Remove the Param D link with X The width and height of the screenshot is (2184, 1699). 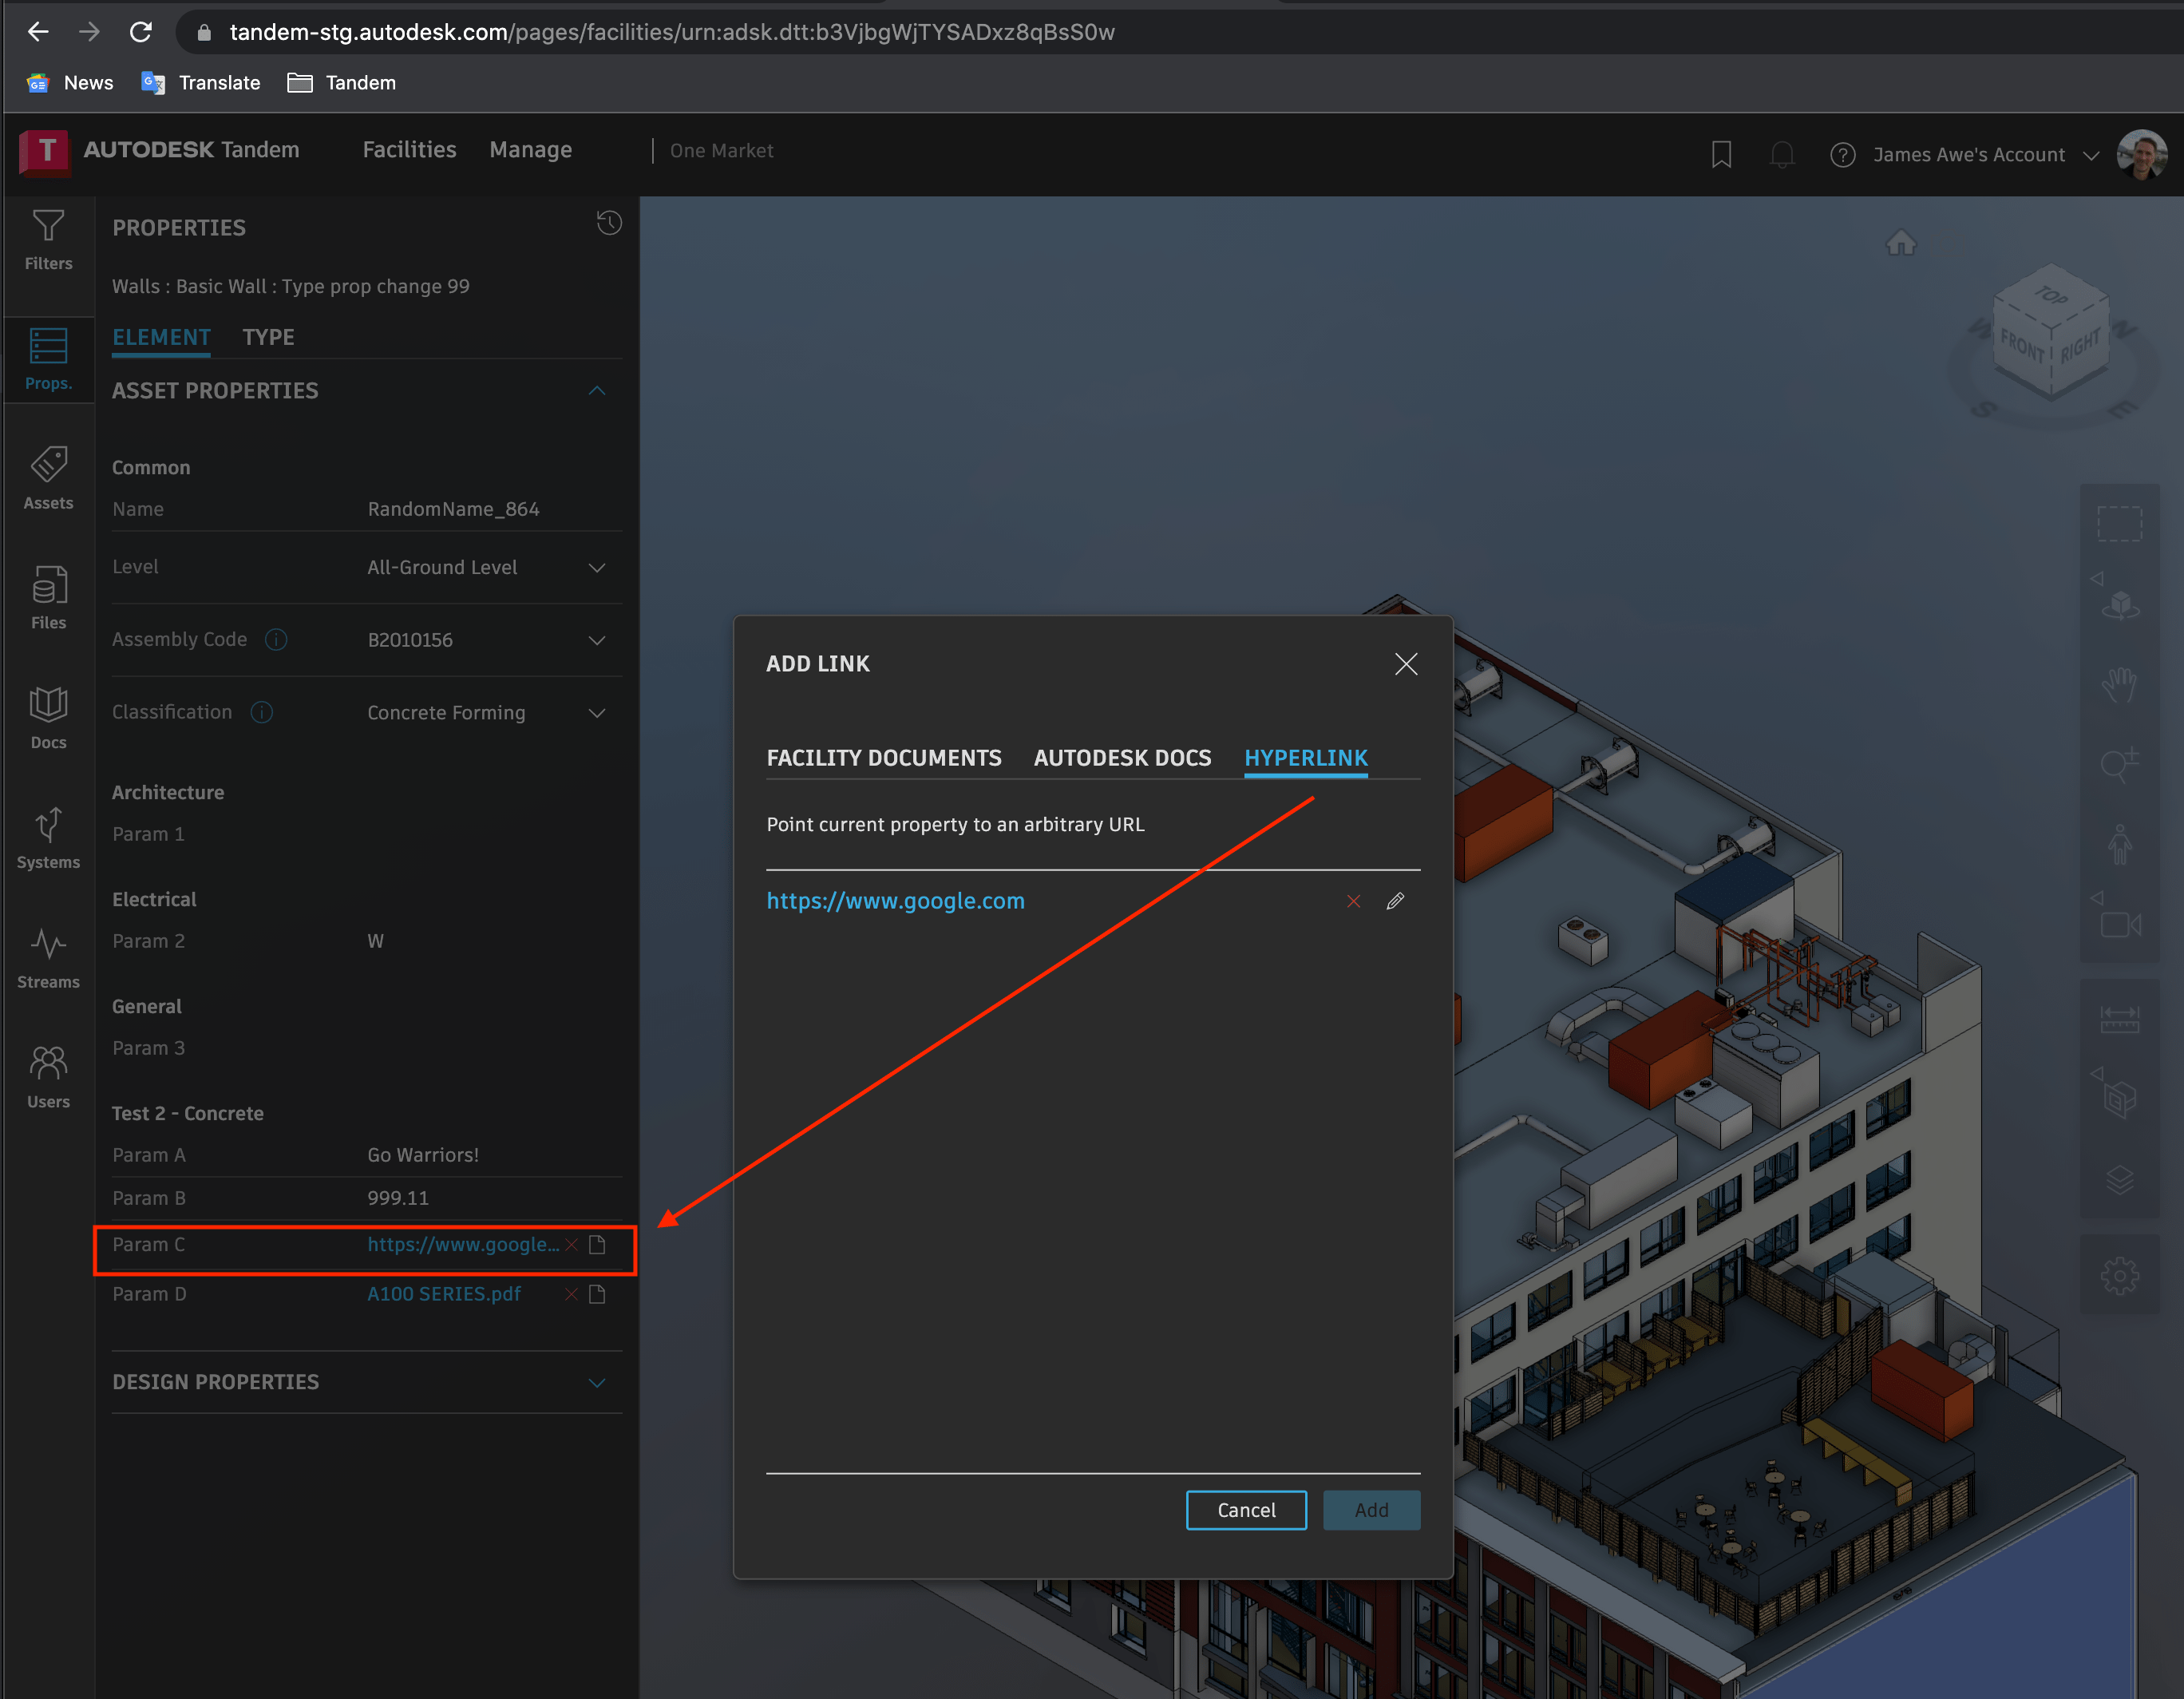571,1294
